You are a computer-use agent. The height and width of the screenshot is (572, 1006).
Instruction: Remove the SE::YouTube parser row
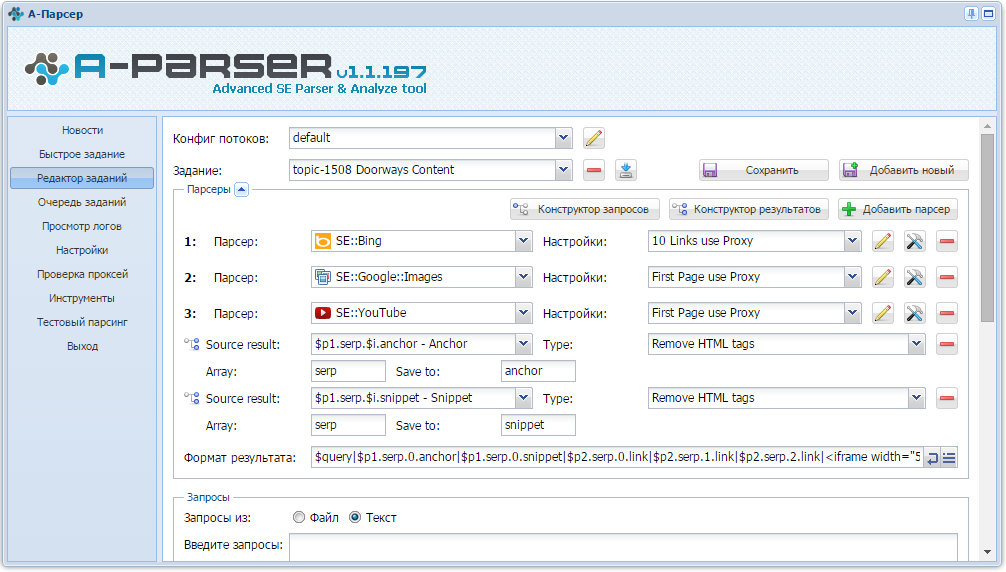click(x=946, y=314)
